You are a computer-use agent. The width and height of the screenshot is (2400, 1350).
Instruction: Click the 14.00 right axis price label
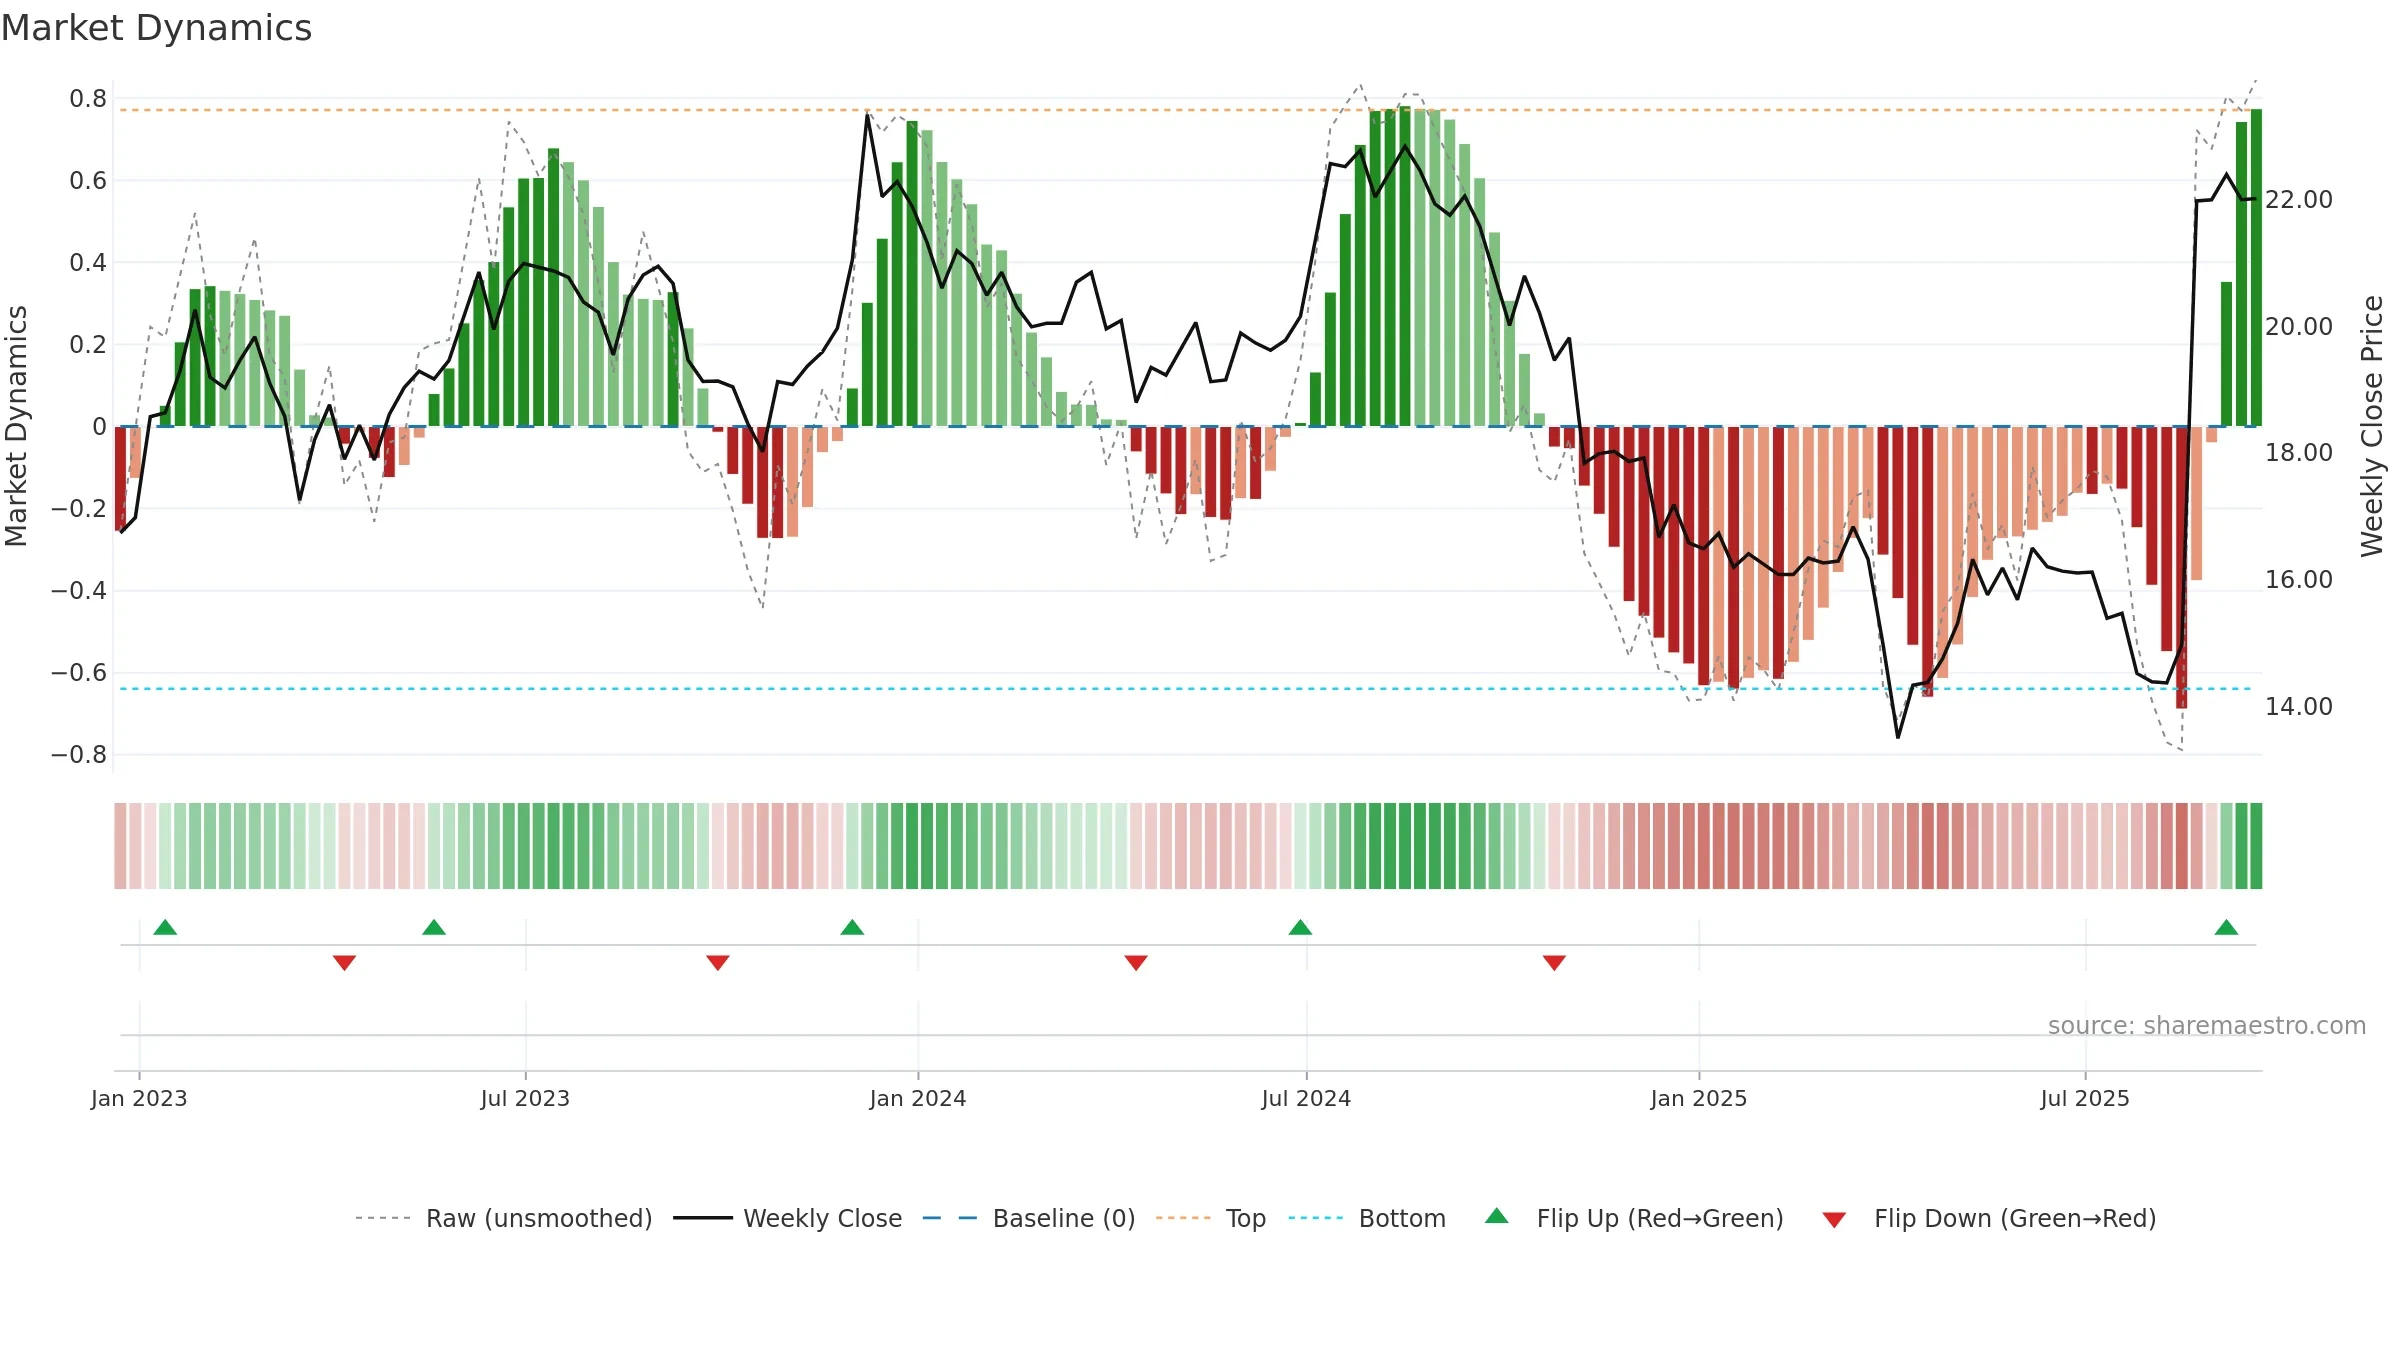2299,707
